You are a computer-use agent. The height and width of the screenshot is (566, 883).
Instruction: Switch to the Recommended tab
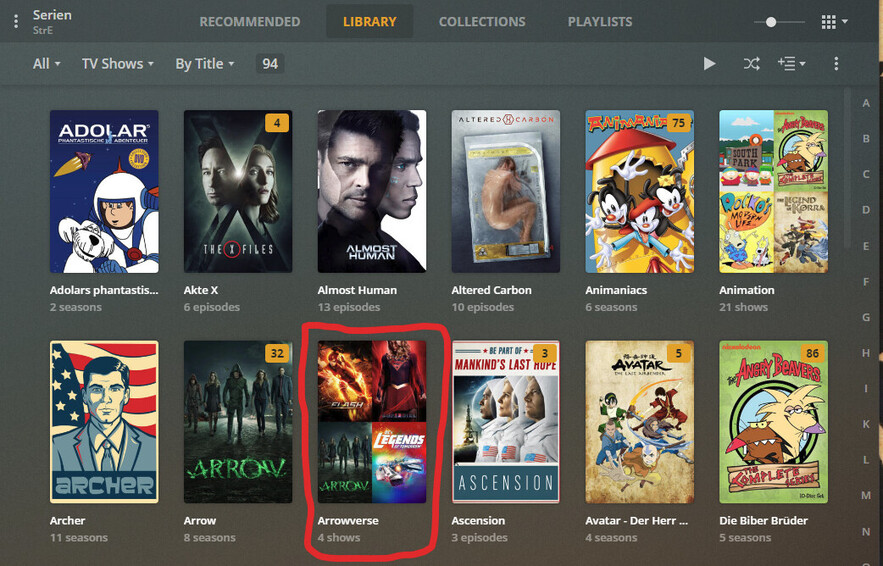click(249, 22)
